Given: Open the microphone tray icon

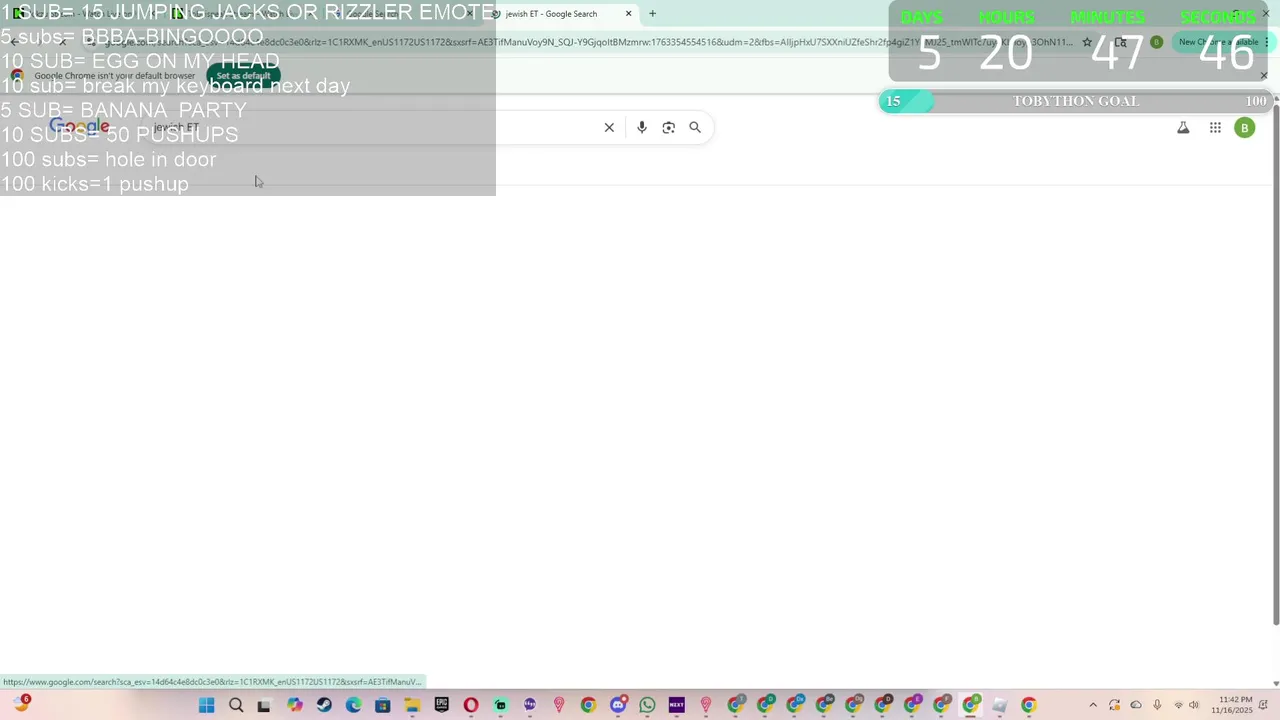Looking at the screenshot, I should [1157, 705].
